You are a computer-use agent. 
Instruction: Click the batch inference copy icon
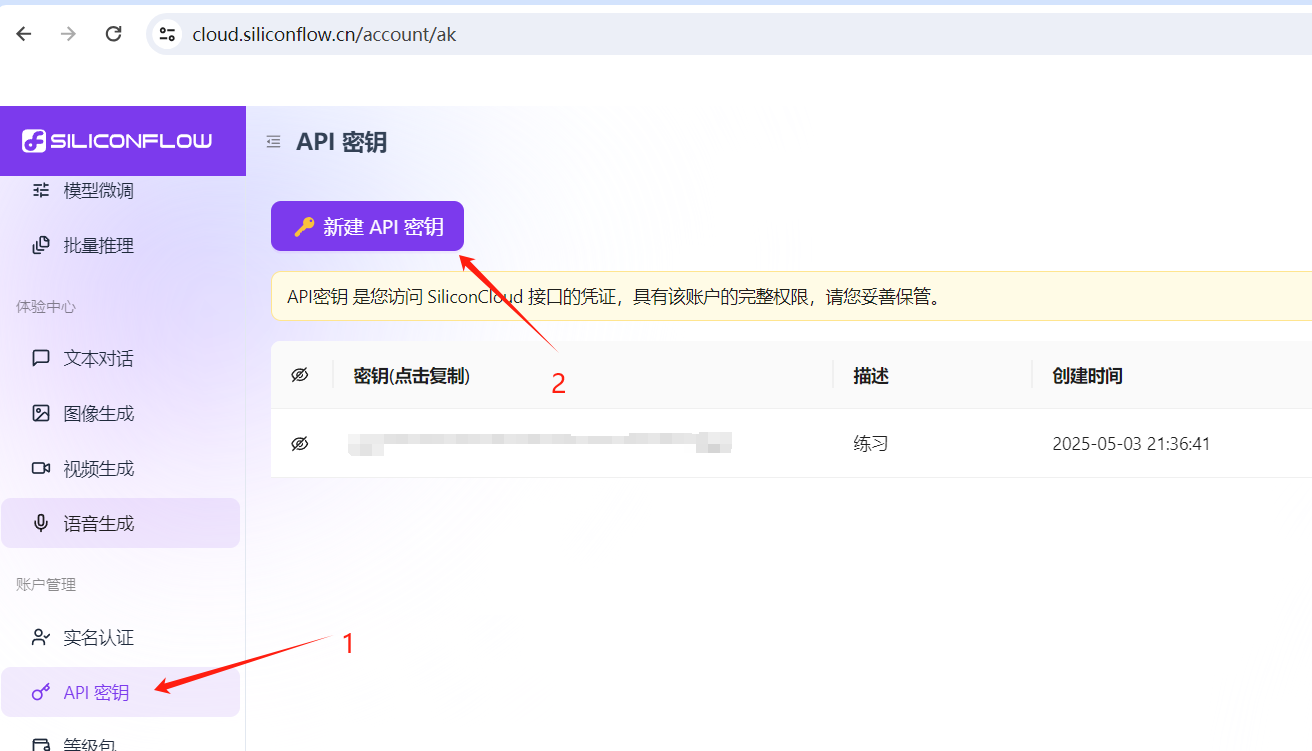tap(41, 245)
